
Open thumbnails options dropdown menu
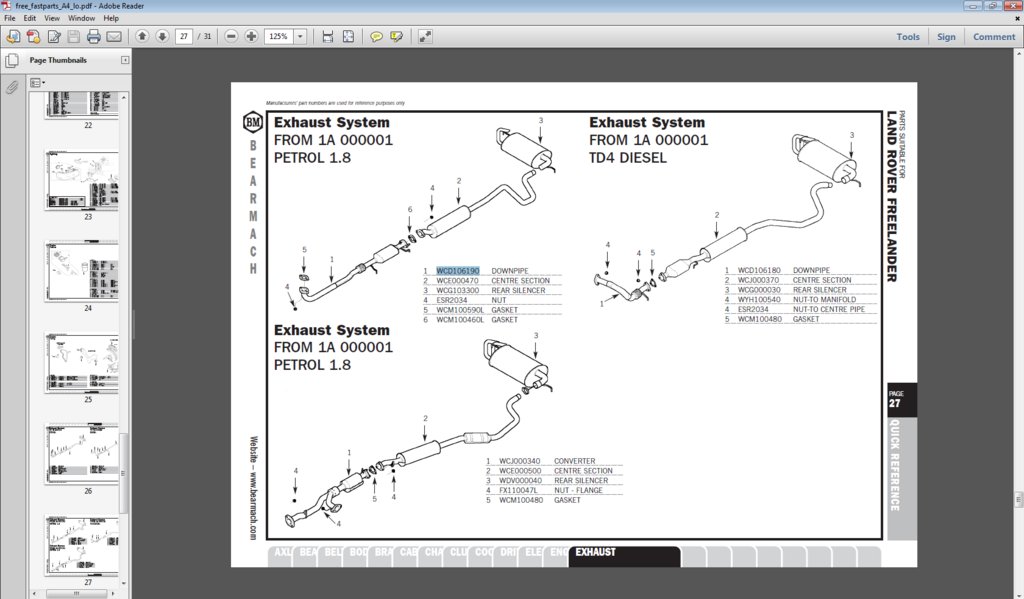point(37,83)
